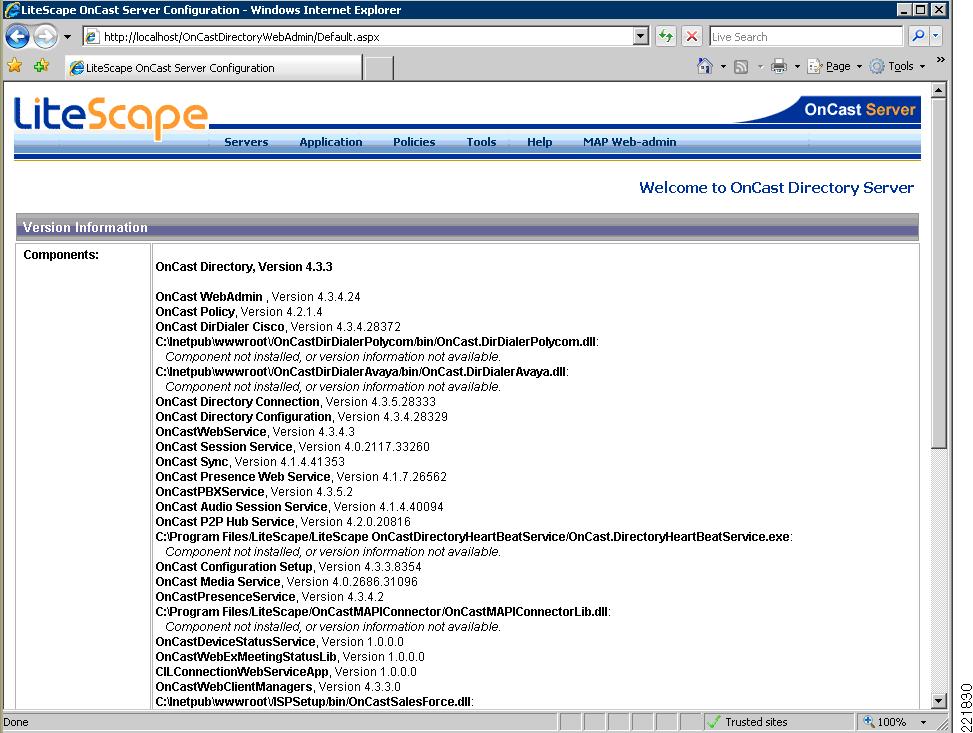Click the OnCast Media Service version line
973x733 pixels.
286,582
